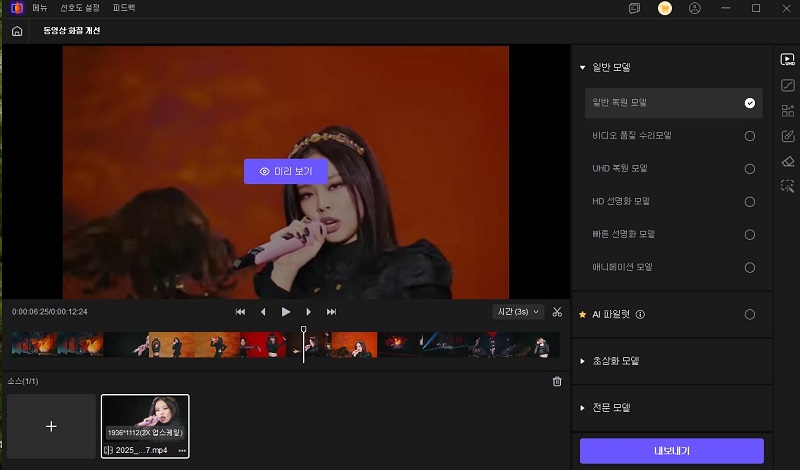This screenshot has width=800, height=470.
Task: Open the eraser sidebar tool
Action: tap(787, 161)
